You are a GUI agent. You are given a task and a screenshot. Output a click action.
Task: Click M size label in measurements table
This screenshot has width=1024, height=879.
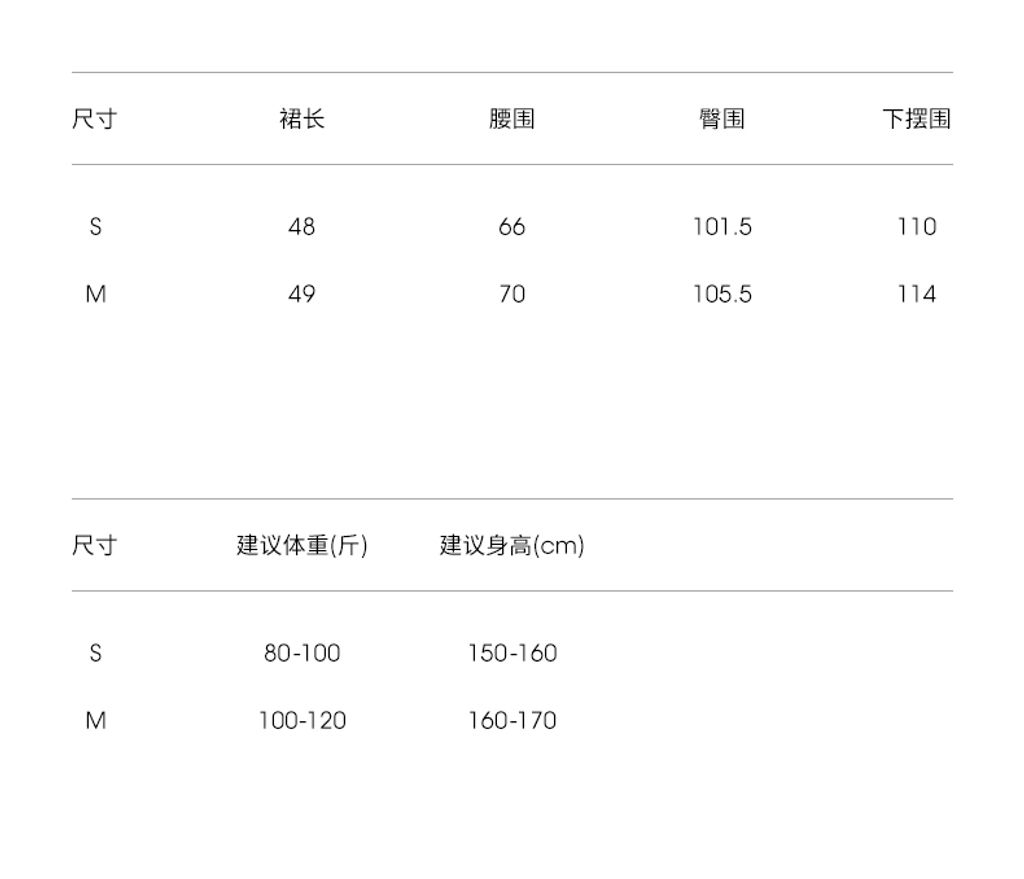click(x=95, y=294)
